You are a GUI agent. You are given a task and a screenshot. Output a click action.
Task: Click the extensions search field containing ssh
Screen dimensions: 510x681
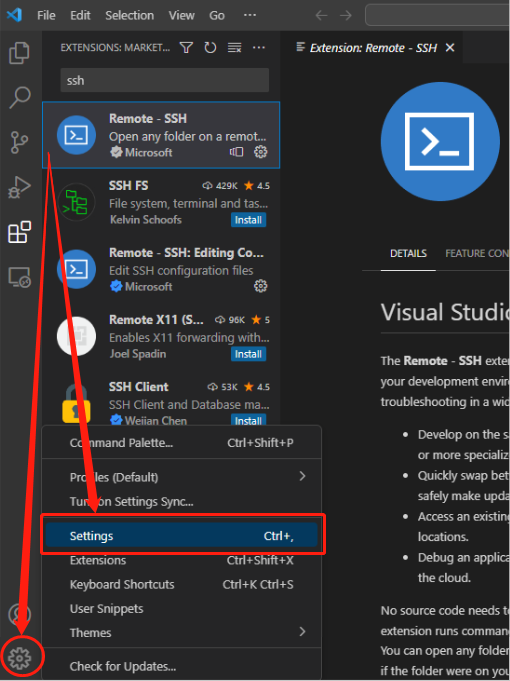click(165, 80)
